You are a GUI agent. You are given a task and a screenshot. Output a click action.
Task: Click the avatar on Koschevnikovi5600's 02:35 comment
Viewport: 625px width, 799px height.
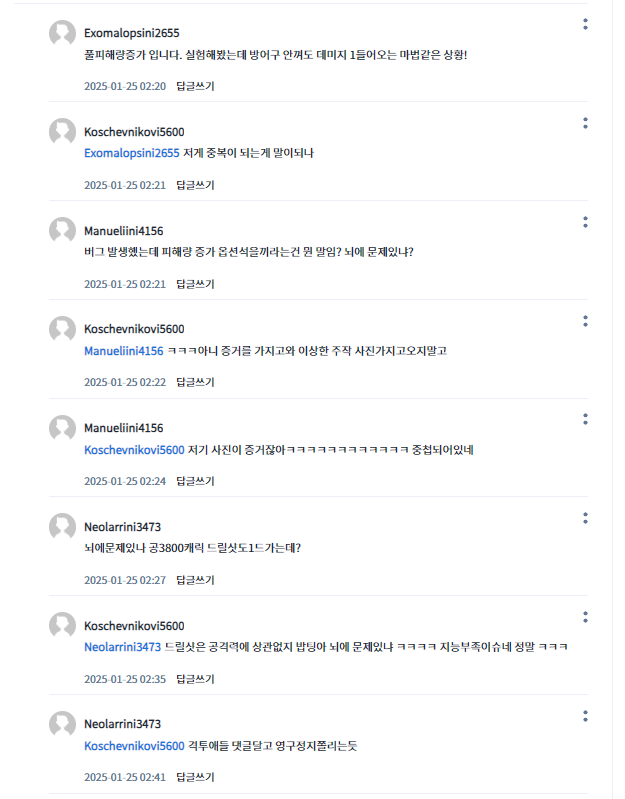click(x=62, y=625)
